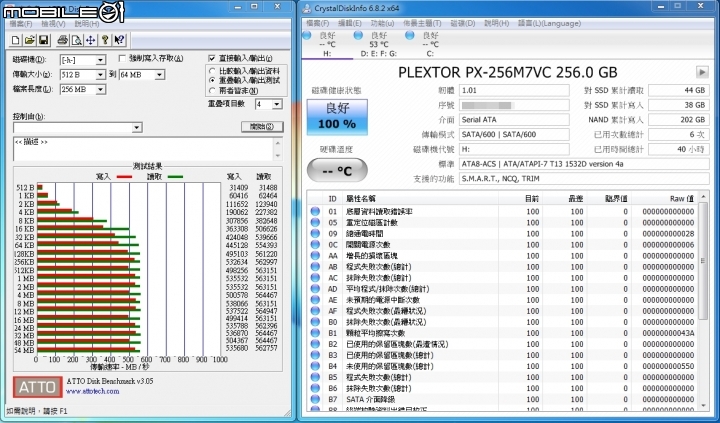Click the SMART list scroll-down arrow

coord(703,406)
